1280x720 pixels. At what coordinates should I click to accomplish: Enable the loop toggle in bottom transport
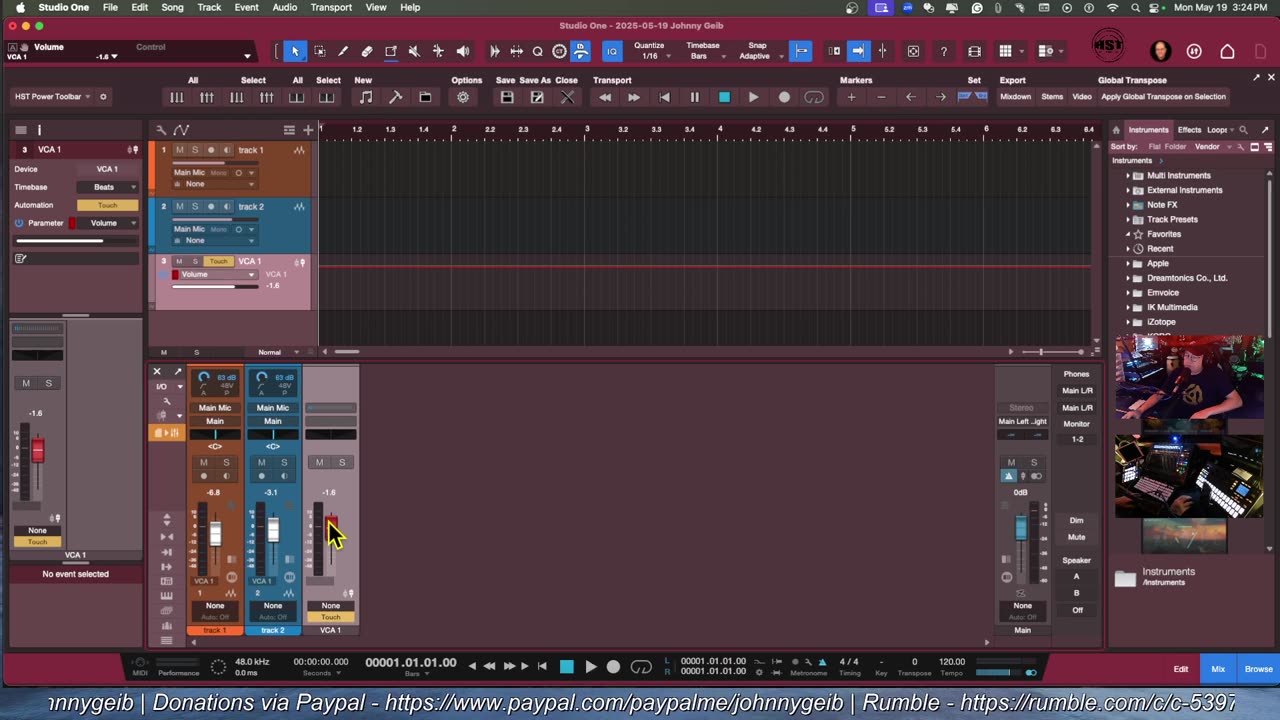click(642, 667)
